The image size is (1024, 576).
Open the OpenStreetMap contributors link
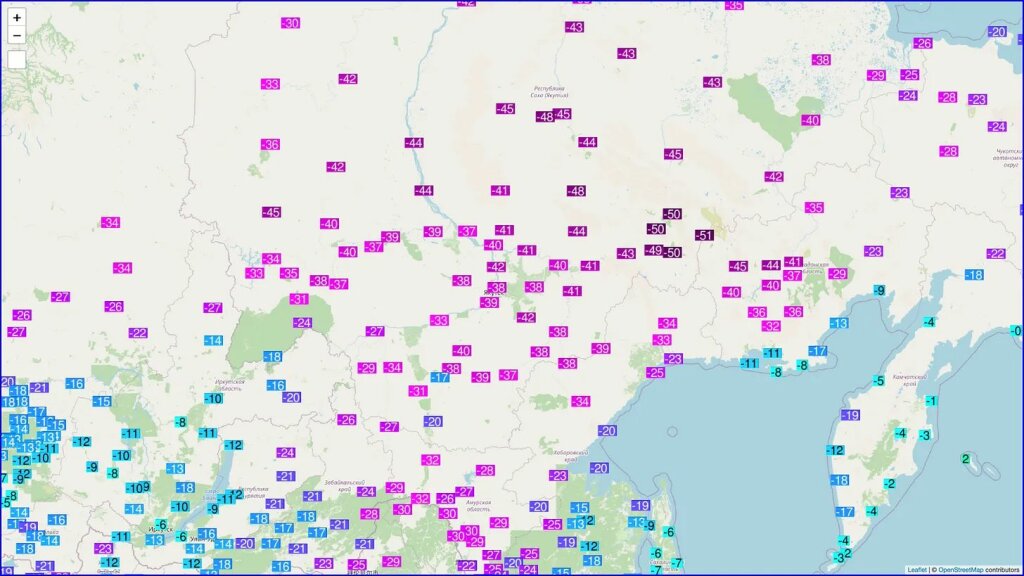click(x=970, y=569)
